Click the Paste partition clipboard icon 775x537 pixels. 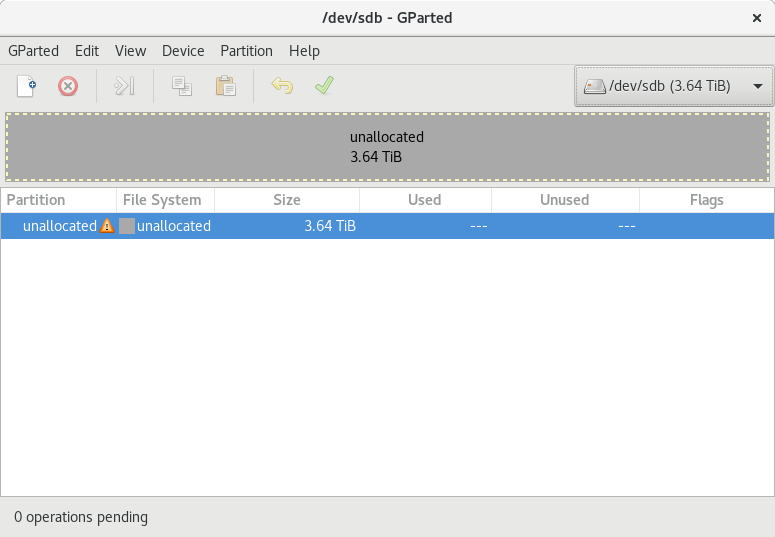(225, 86)
